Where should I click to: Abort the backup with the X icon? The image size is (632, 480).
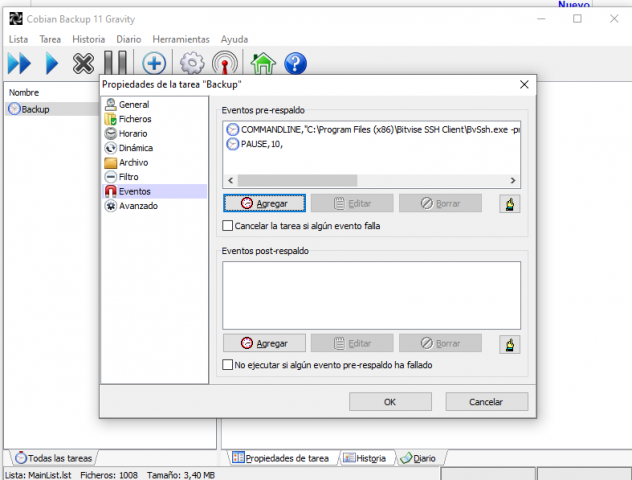click(x=83, y=63)
